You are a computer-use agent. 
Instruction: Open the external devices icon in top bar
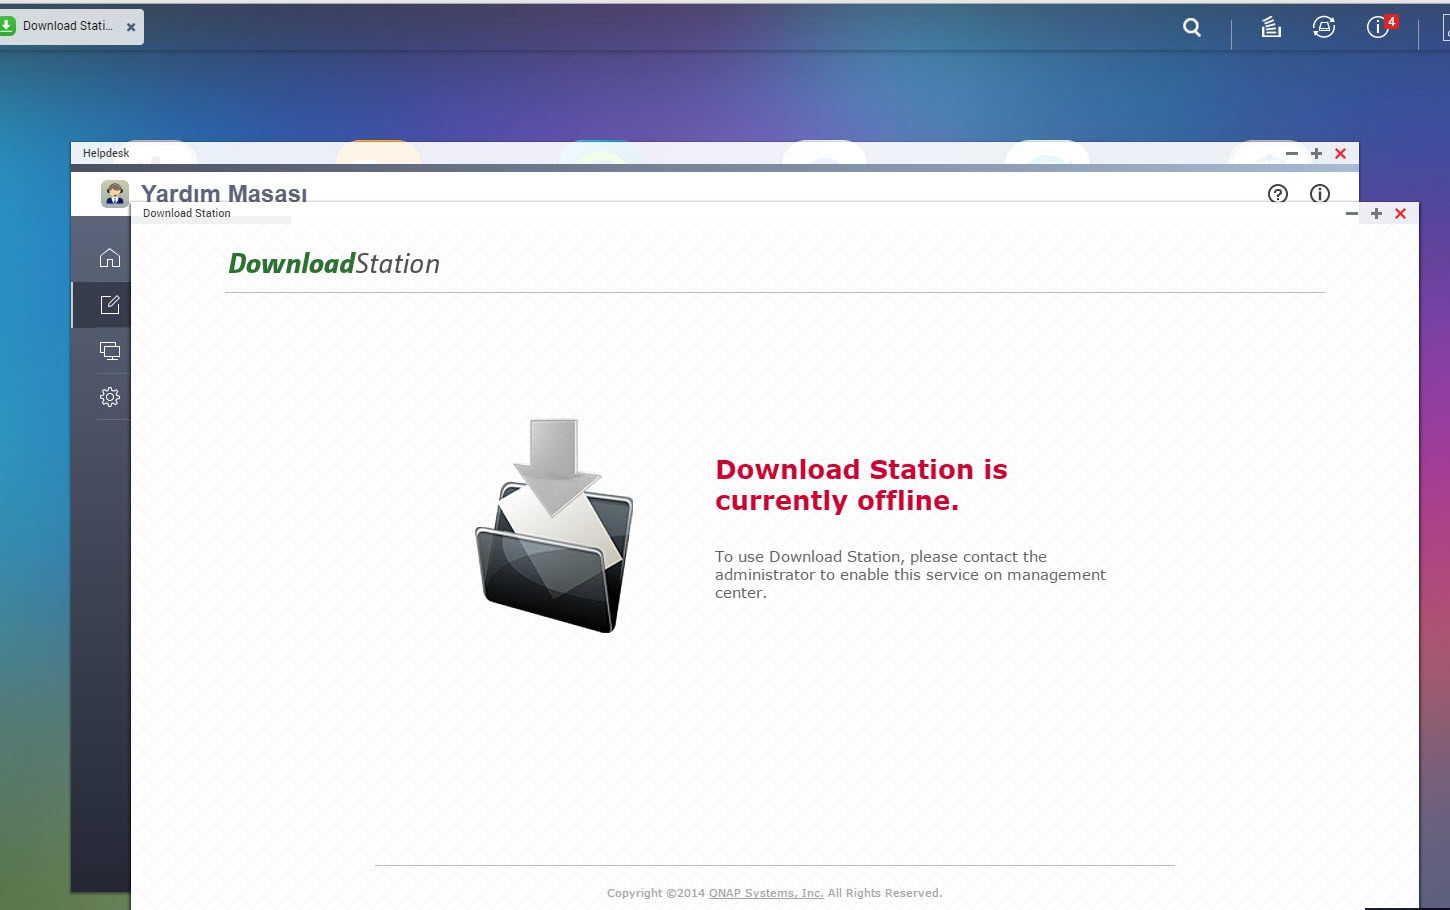[x=1324, y=28]
